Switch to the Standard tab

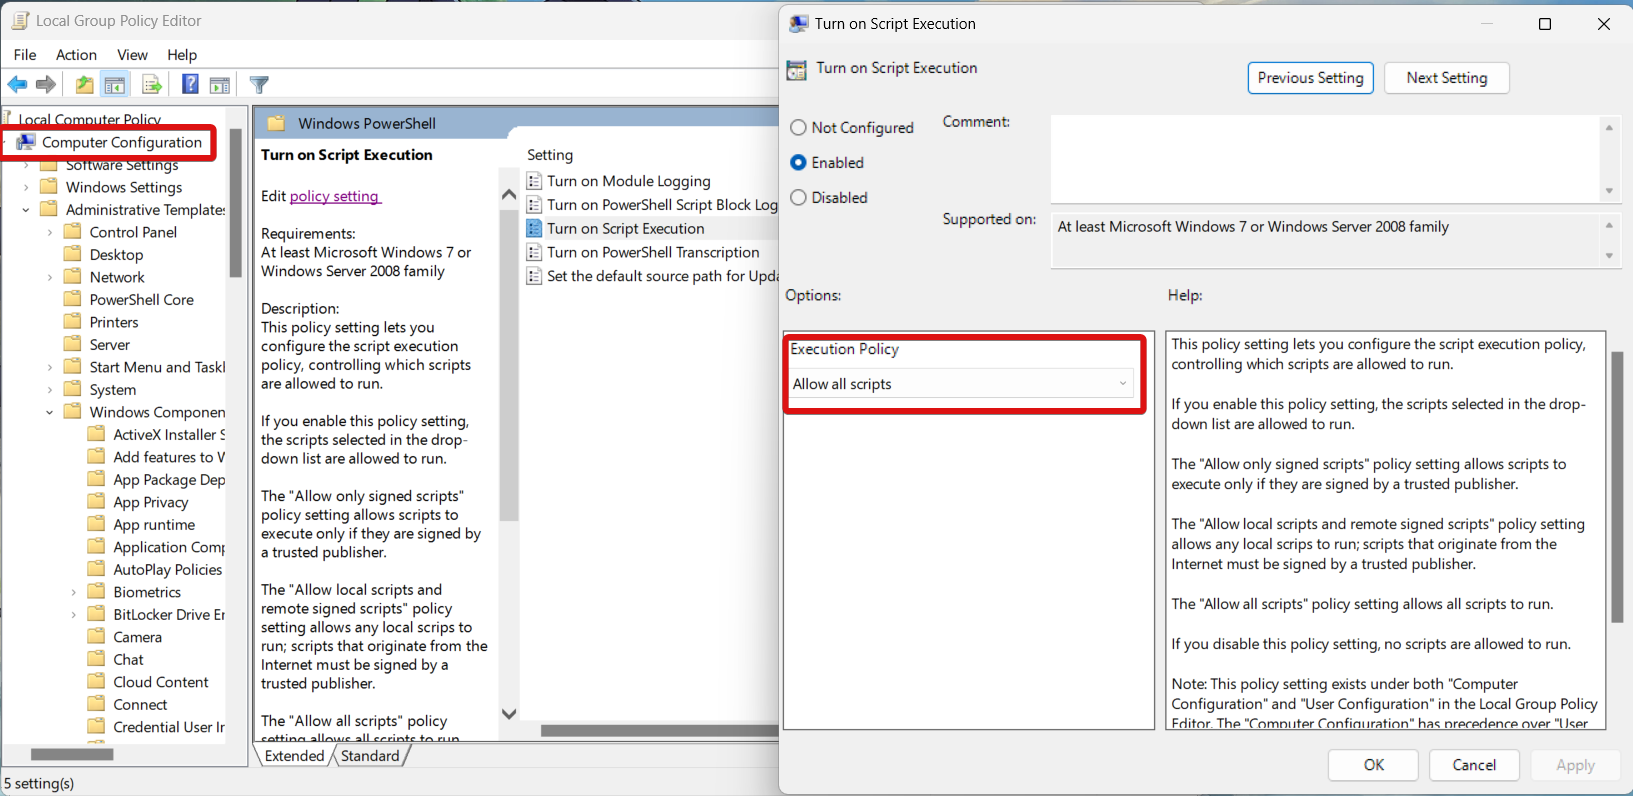[369, 756]
